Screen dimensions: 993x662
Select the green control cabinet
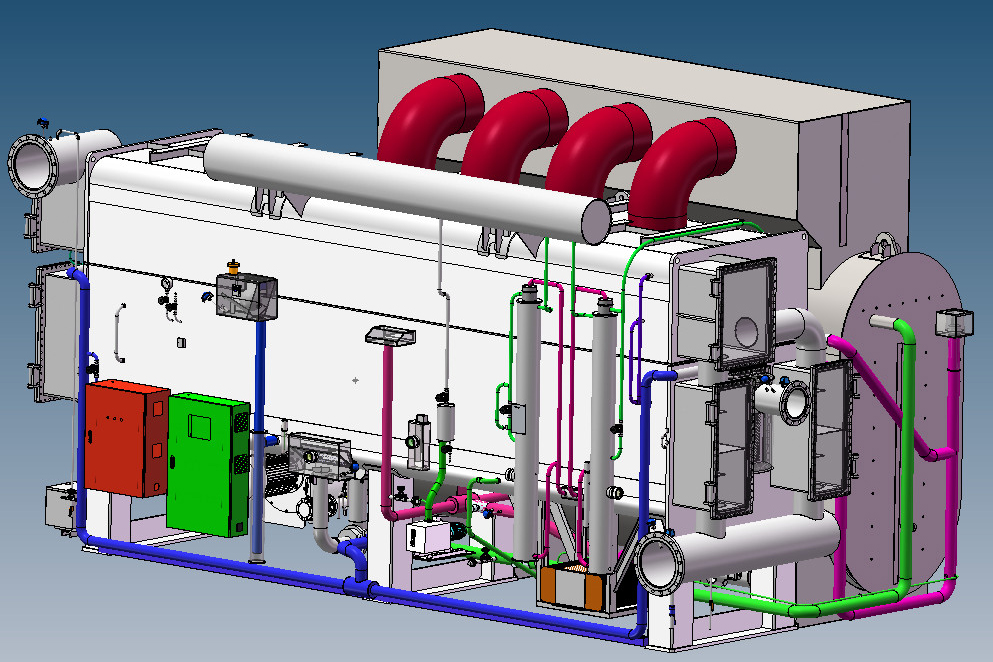tap(207, 465)
